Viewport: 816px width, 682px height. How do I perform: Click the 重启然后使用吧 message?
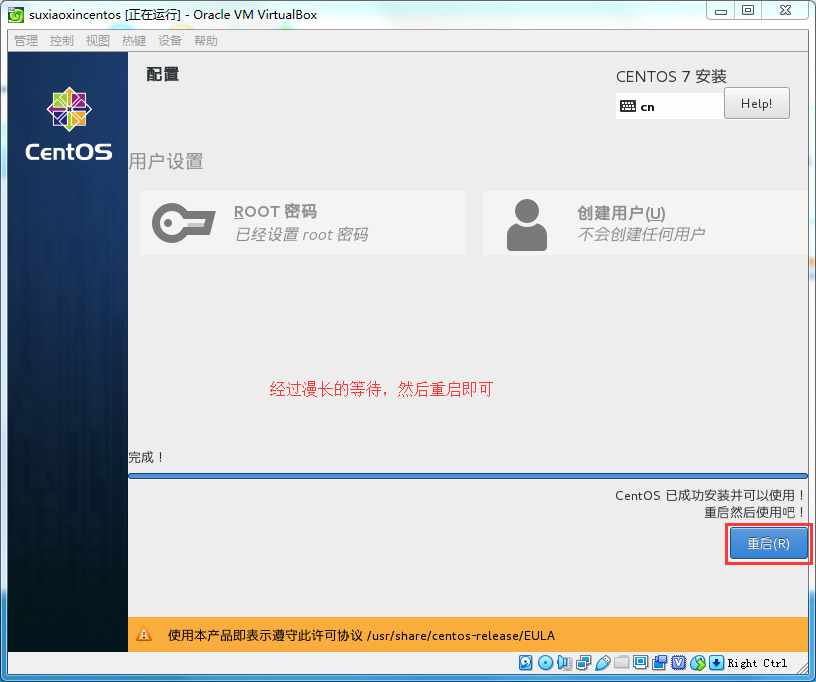click(755, 512)
